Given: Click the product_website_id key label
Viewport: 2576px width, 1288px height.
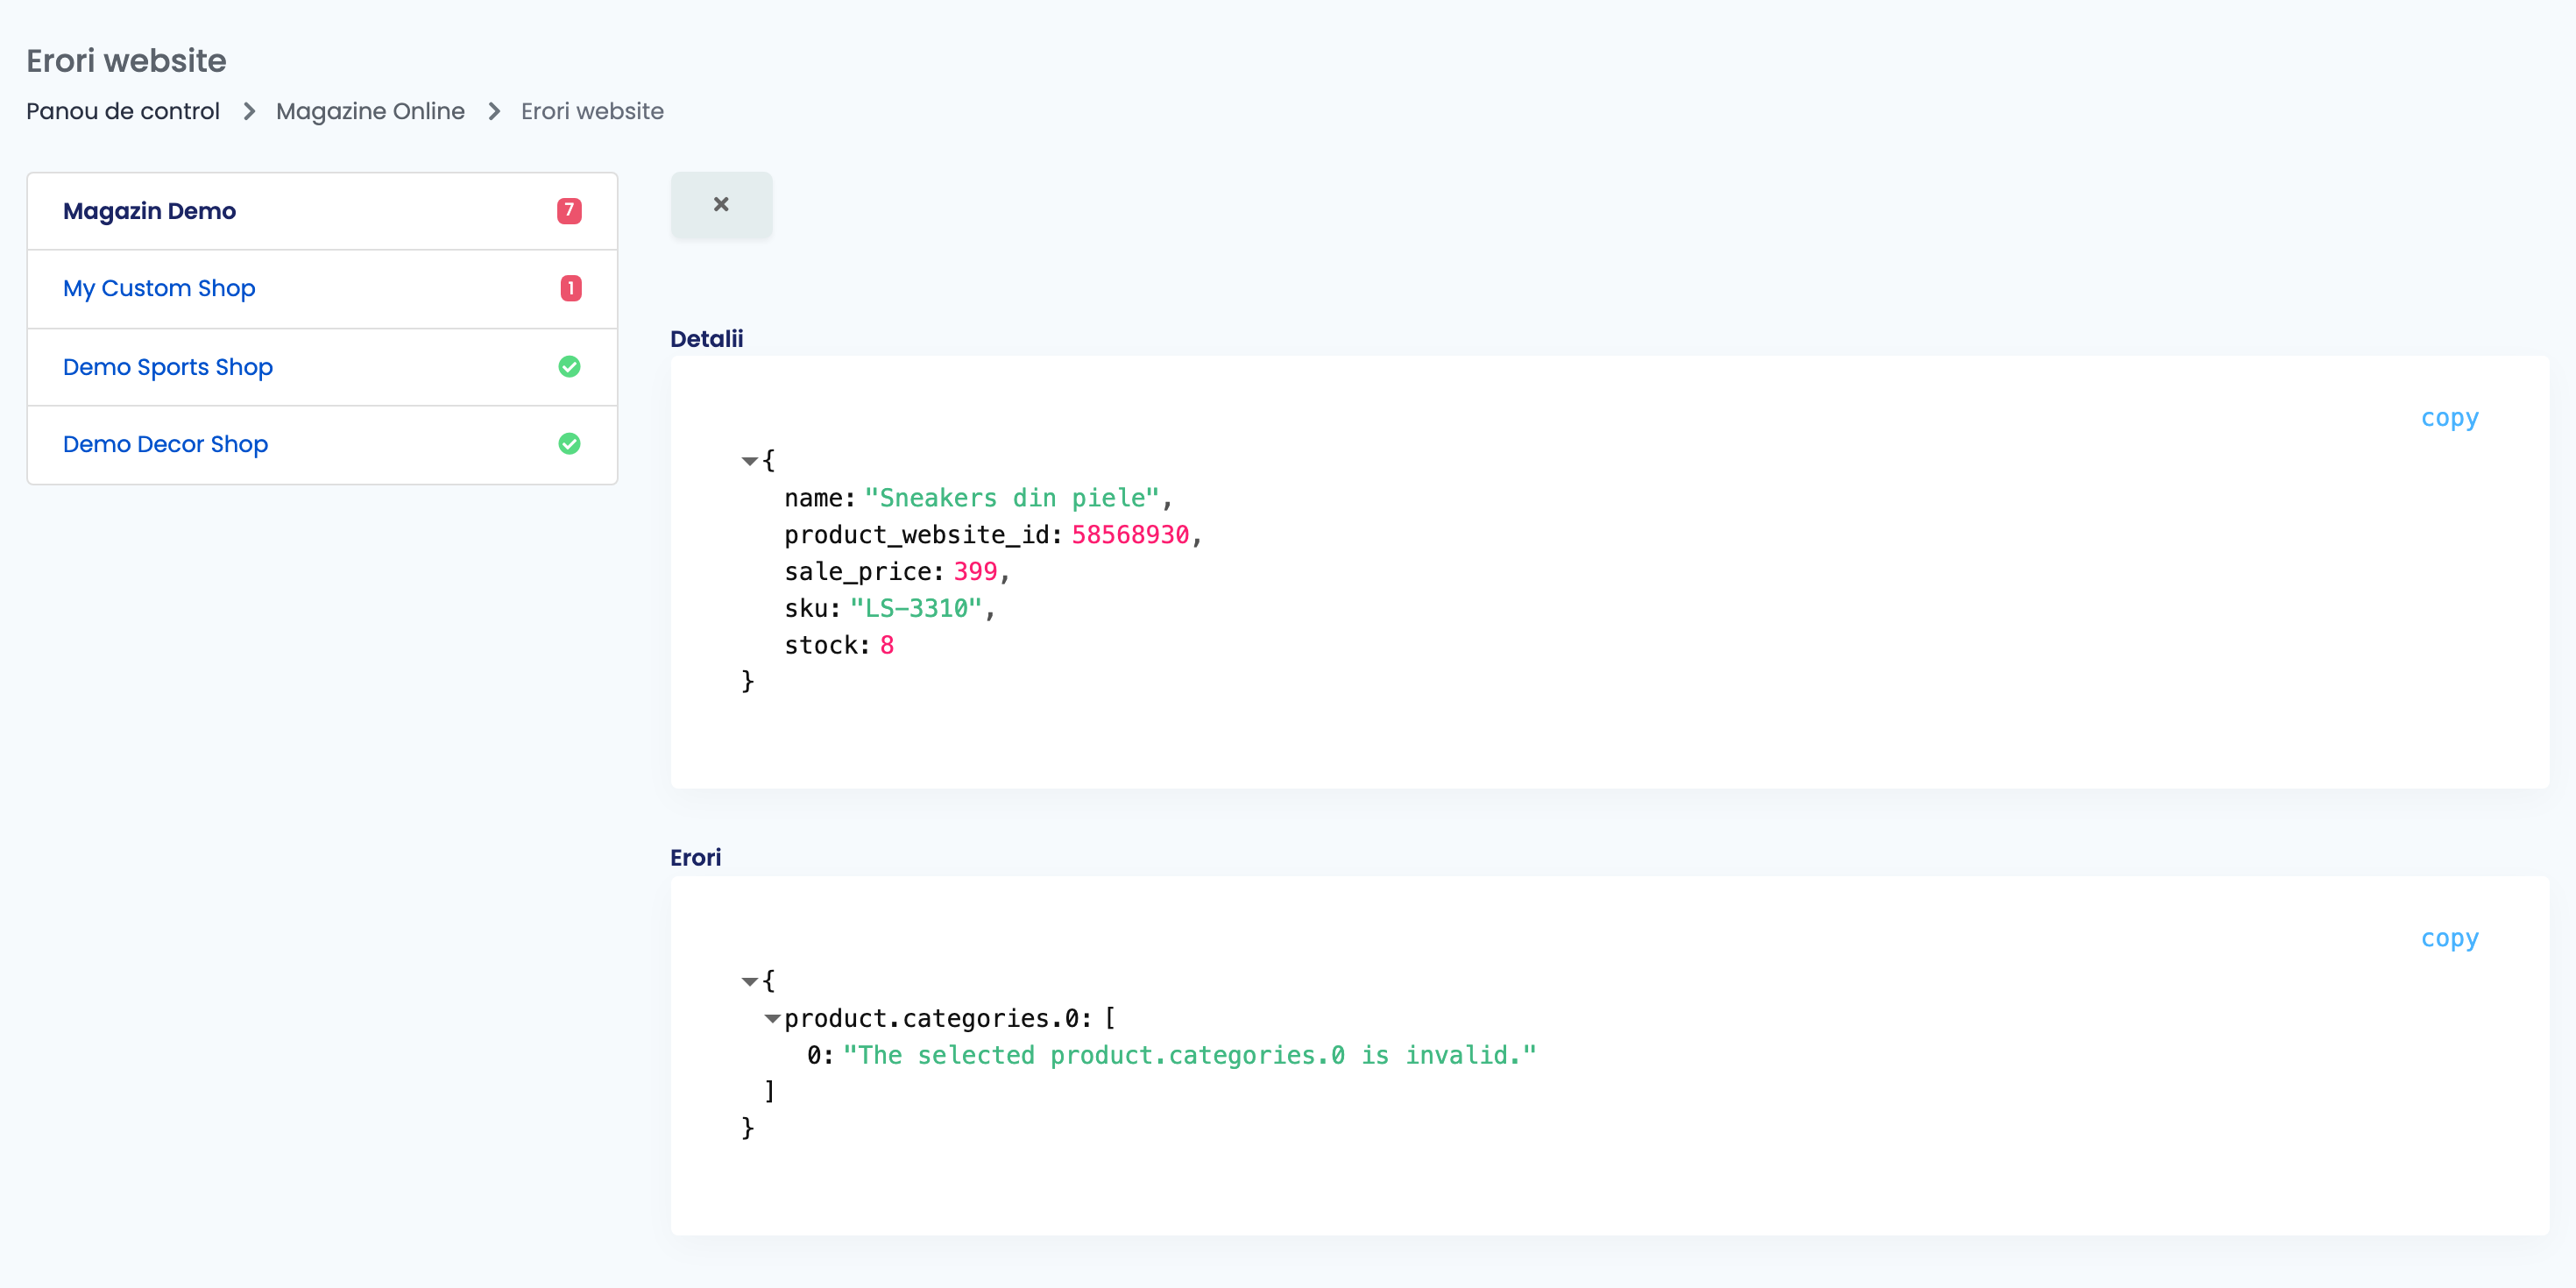Looking at the screenshot, I should (x=916, y=535).
